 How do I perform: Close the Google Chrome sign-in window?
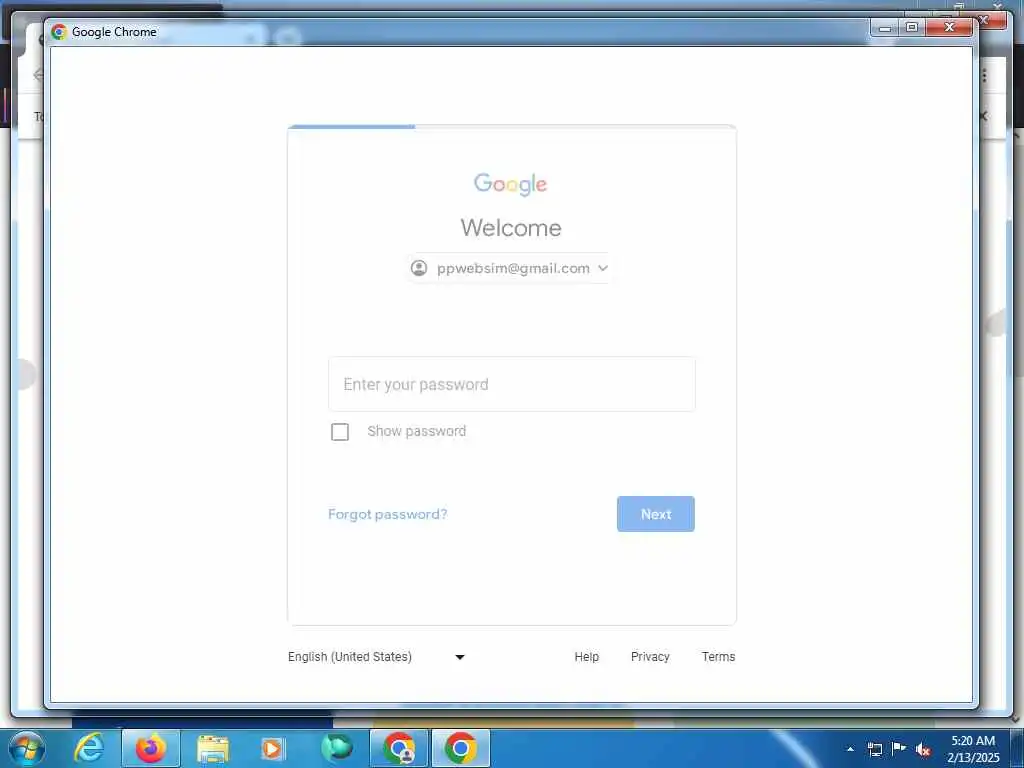(x=950, y=27)
